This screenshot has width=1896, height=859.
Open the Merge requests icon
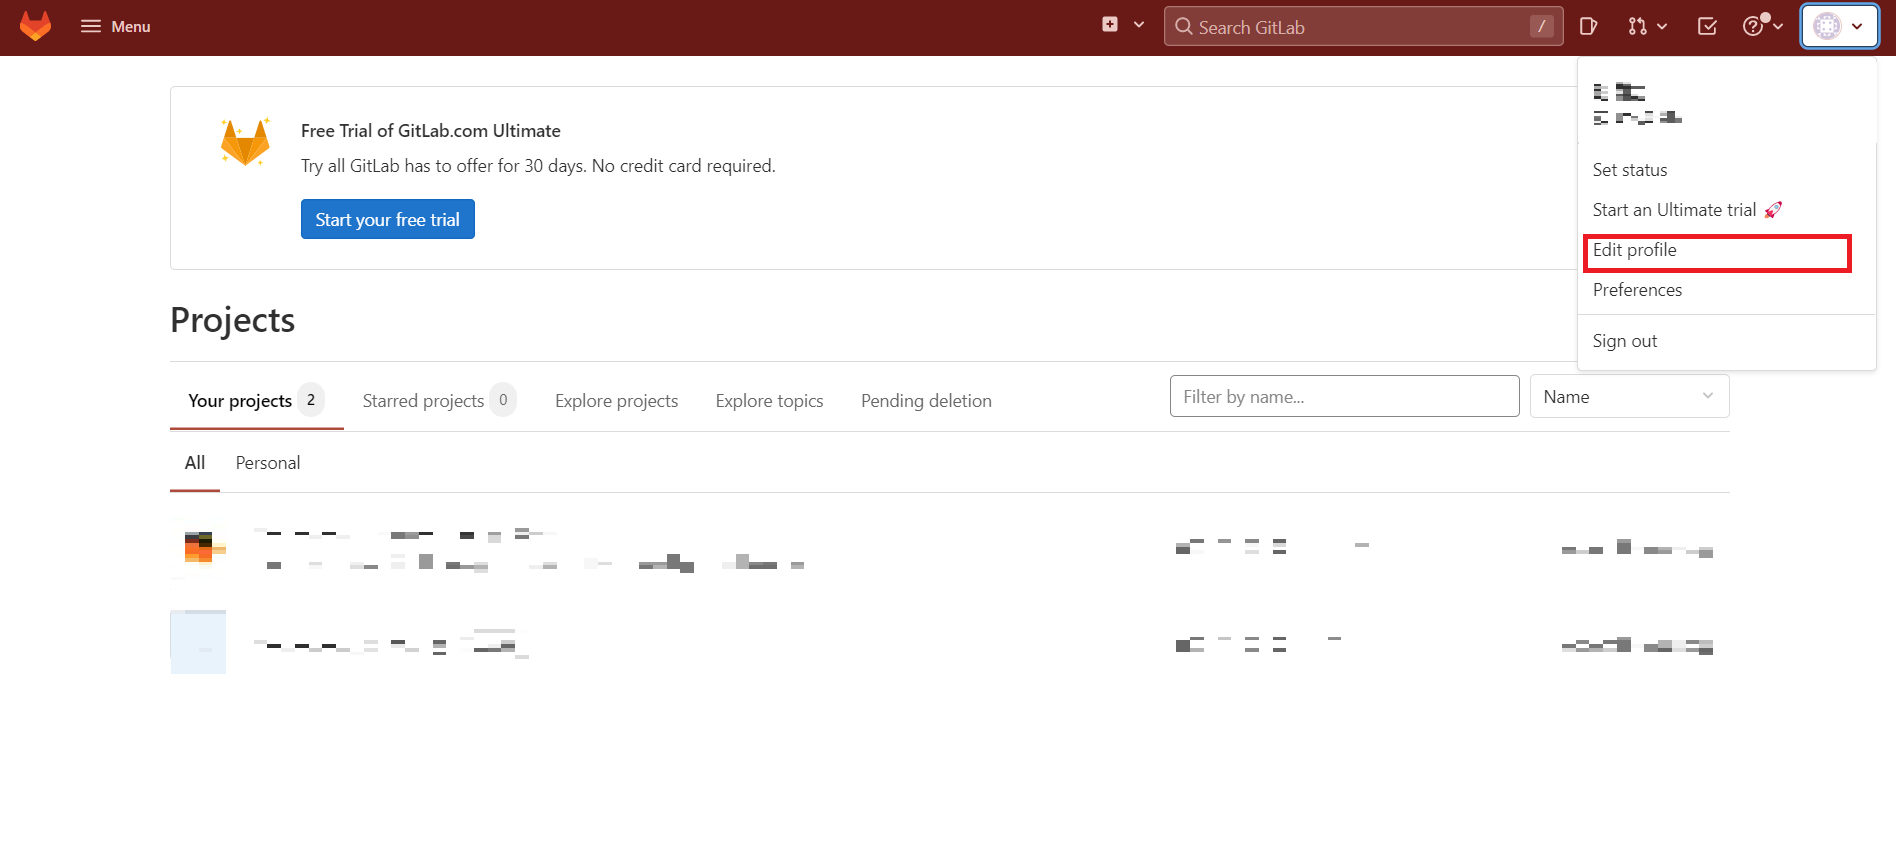(x=1637, y=27)
